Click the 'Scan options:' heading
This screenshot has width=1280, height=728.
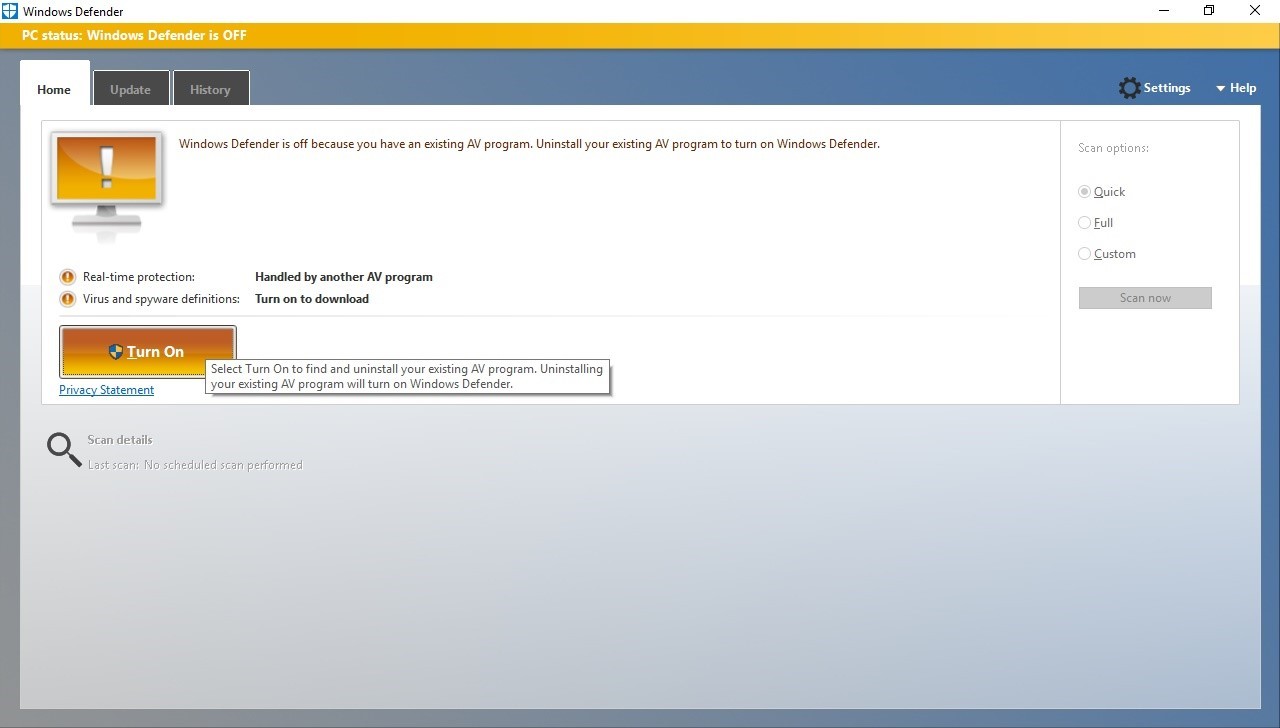tap(1113, 148)
